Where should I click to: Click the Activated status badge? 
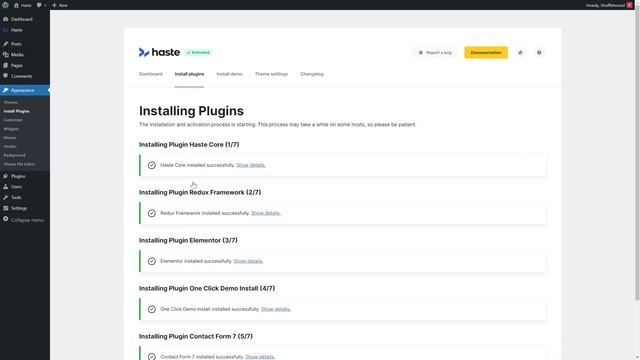coord(198,53)
